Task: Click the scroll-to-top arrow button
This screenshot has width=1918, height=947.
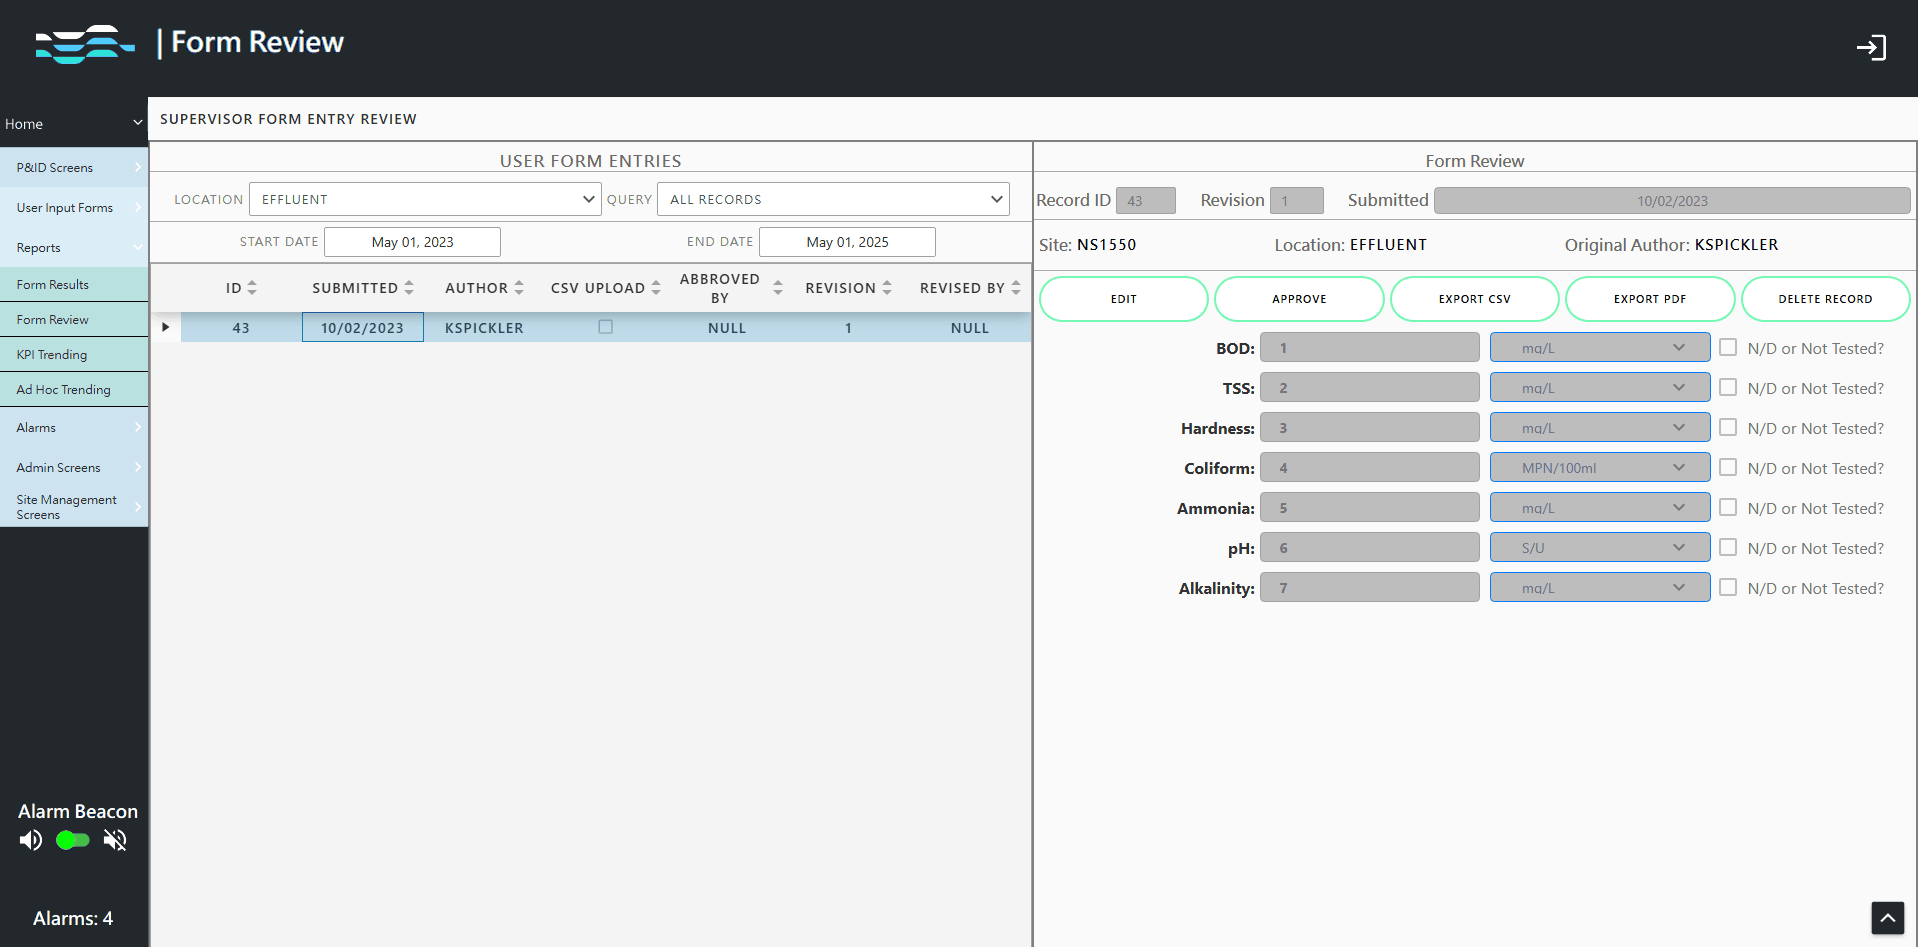Action: (x=1887, y=917)
